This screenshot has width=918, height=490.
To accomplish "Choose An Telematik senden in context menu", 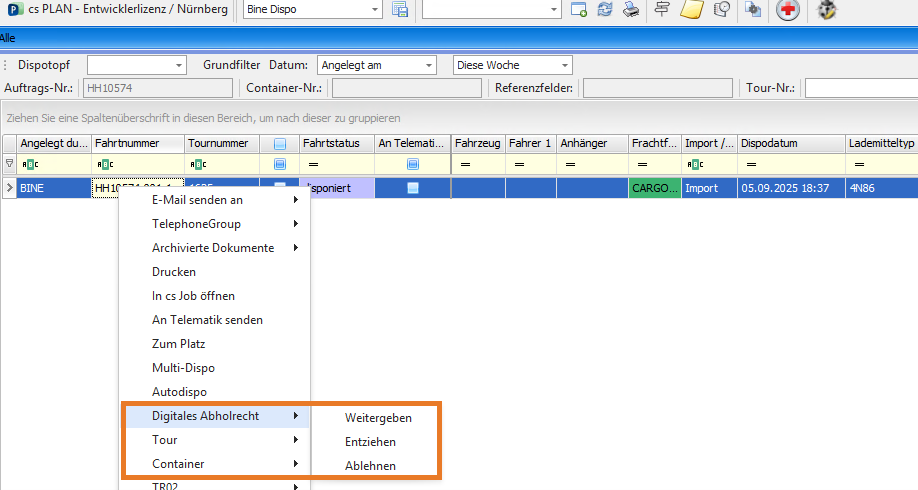I will (207, 320).
